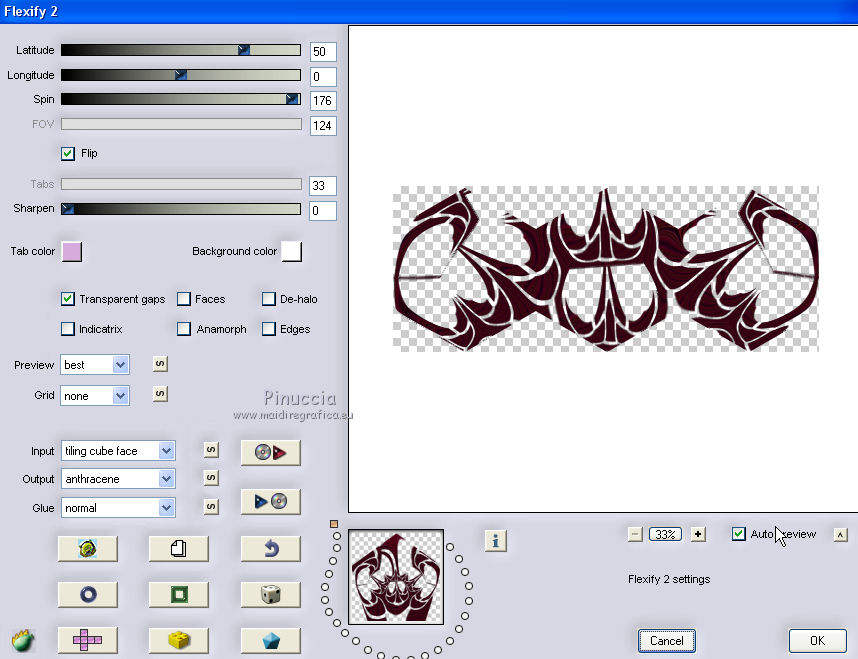Click the yellow brick icon button
Screen dimensions: 858x659
[178, 640]
